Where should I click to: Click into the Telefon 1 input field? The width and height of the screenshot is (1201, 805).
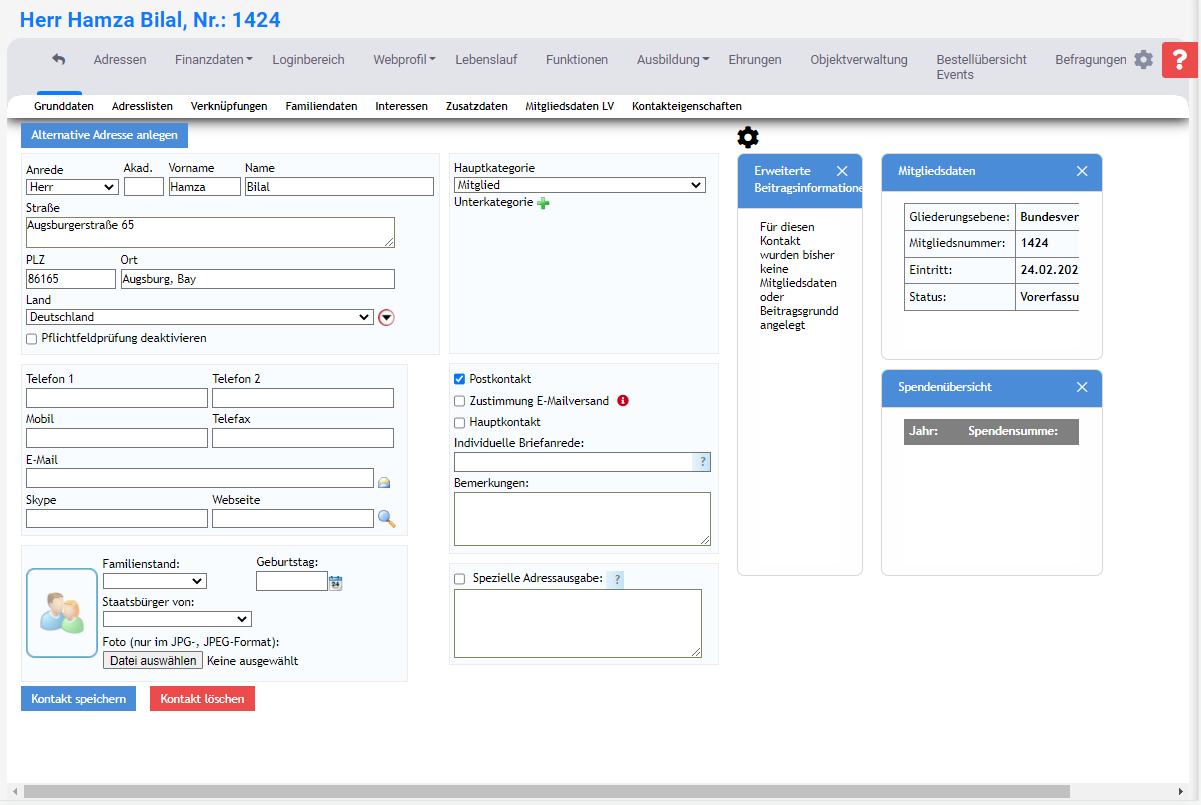pyautogui.click(x=117, y=398)
